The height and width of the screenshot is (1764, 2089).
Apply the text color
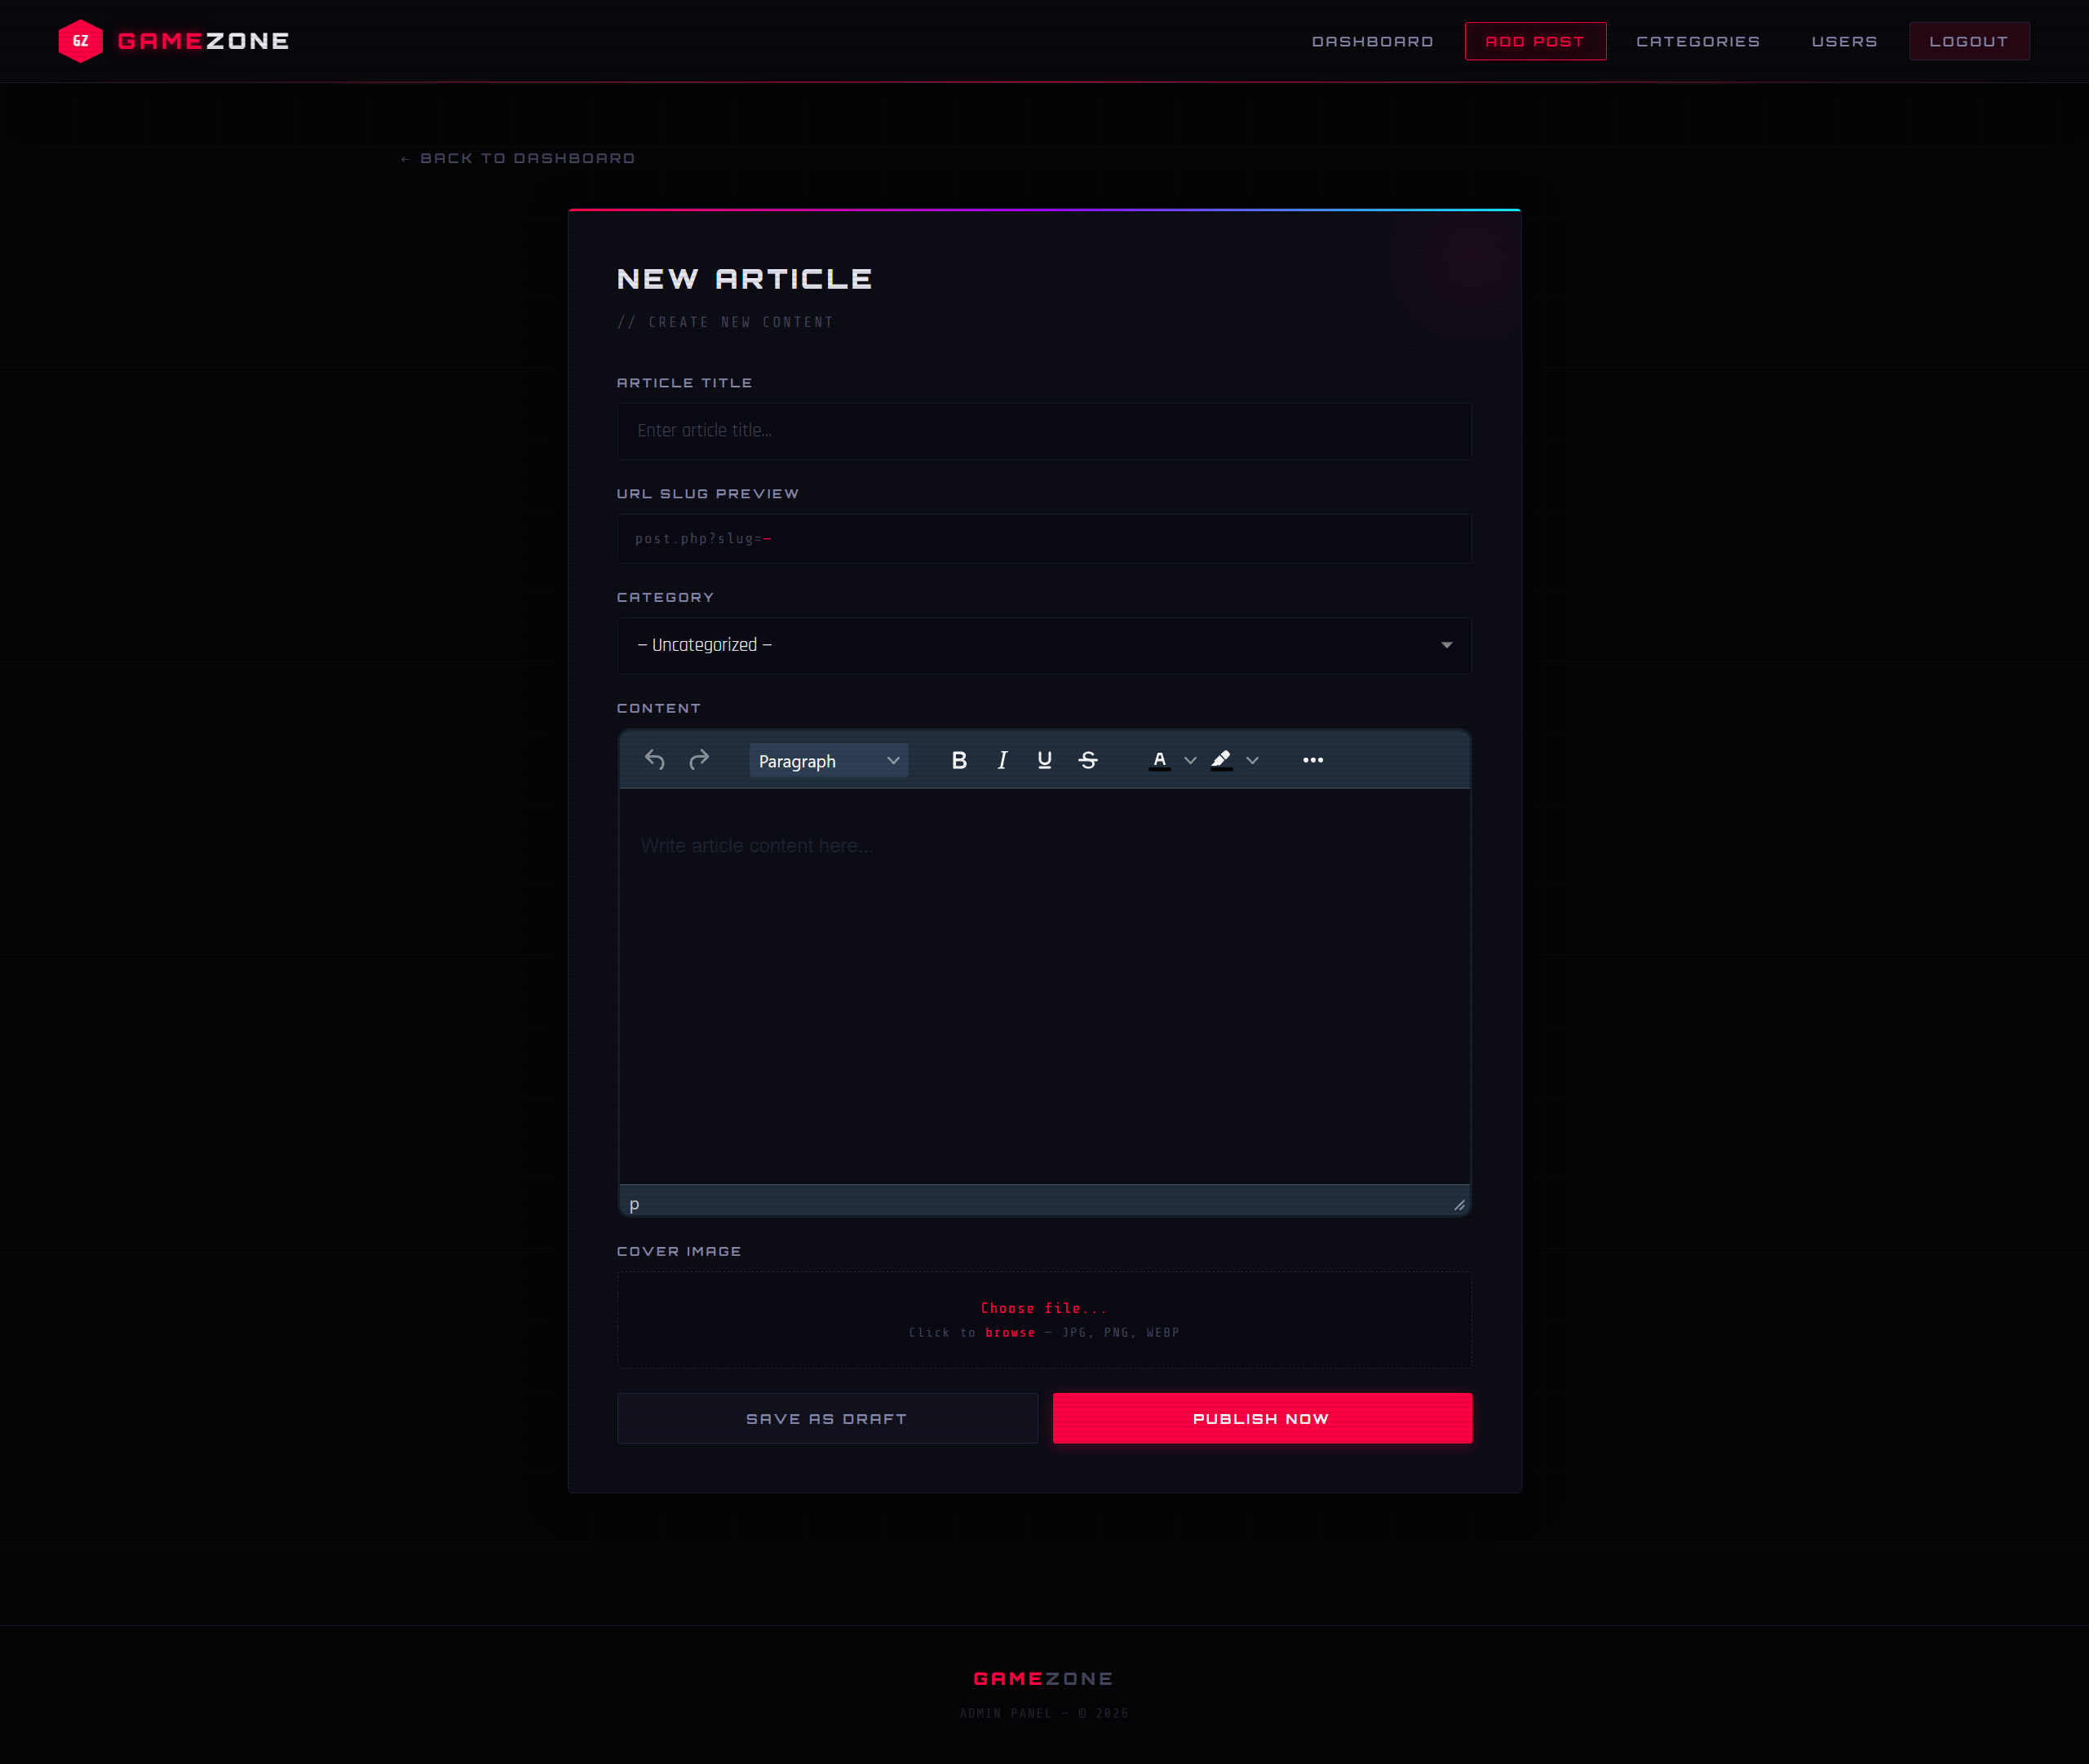[x=1160, y=760]
